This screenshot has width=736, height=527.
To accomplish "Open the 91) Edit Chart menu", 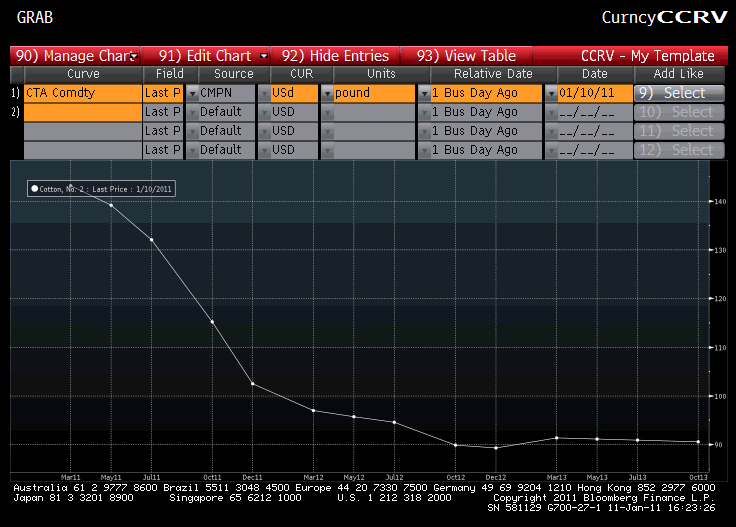I will coord(205,56).
